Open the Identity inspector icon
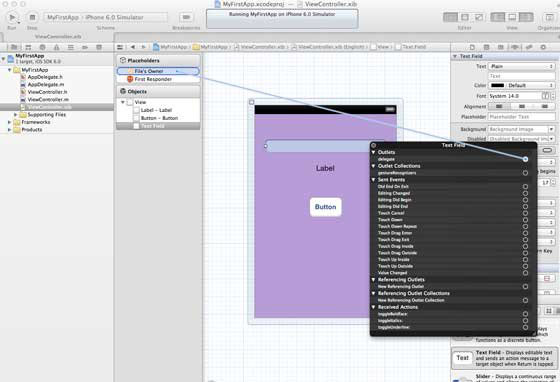 click(500, 47)
